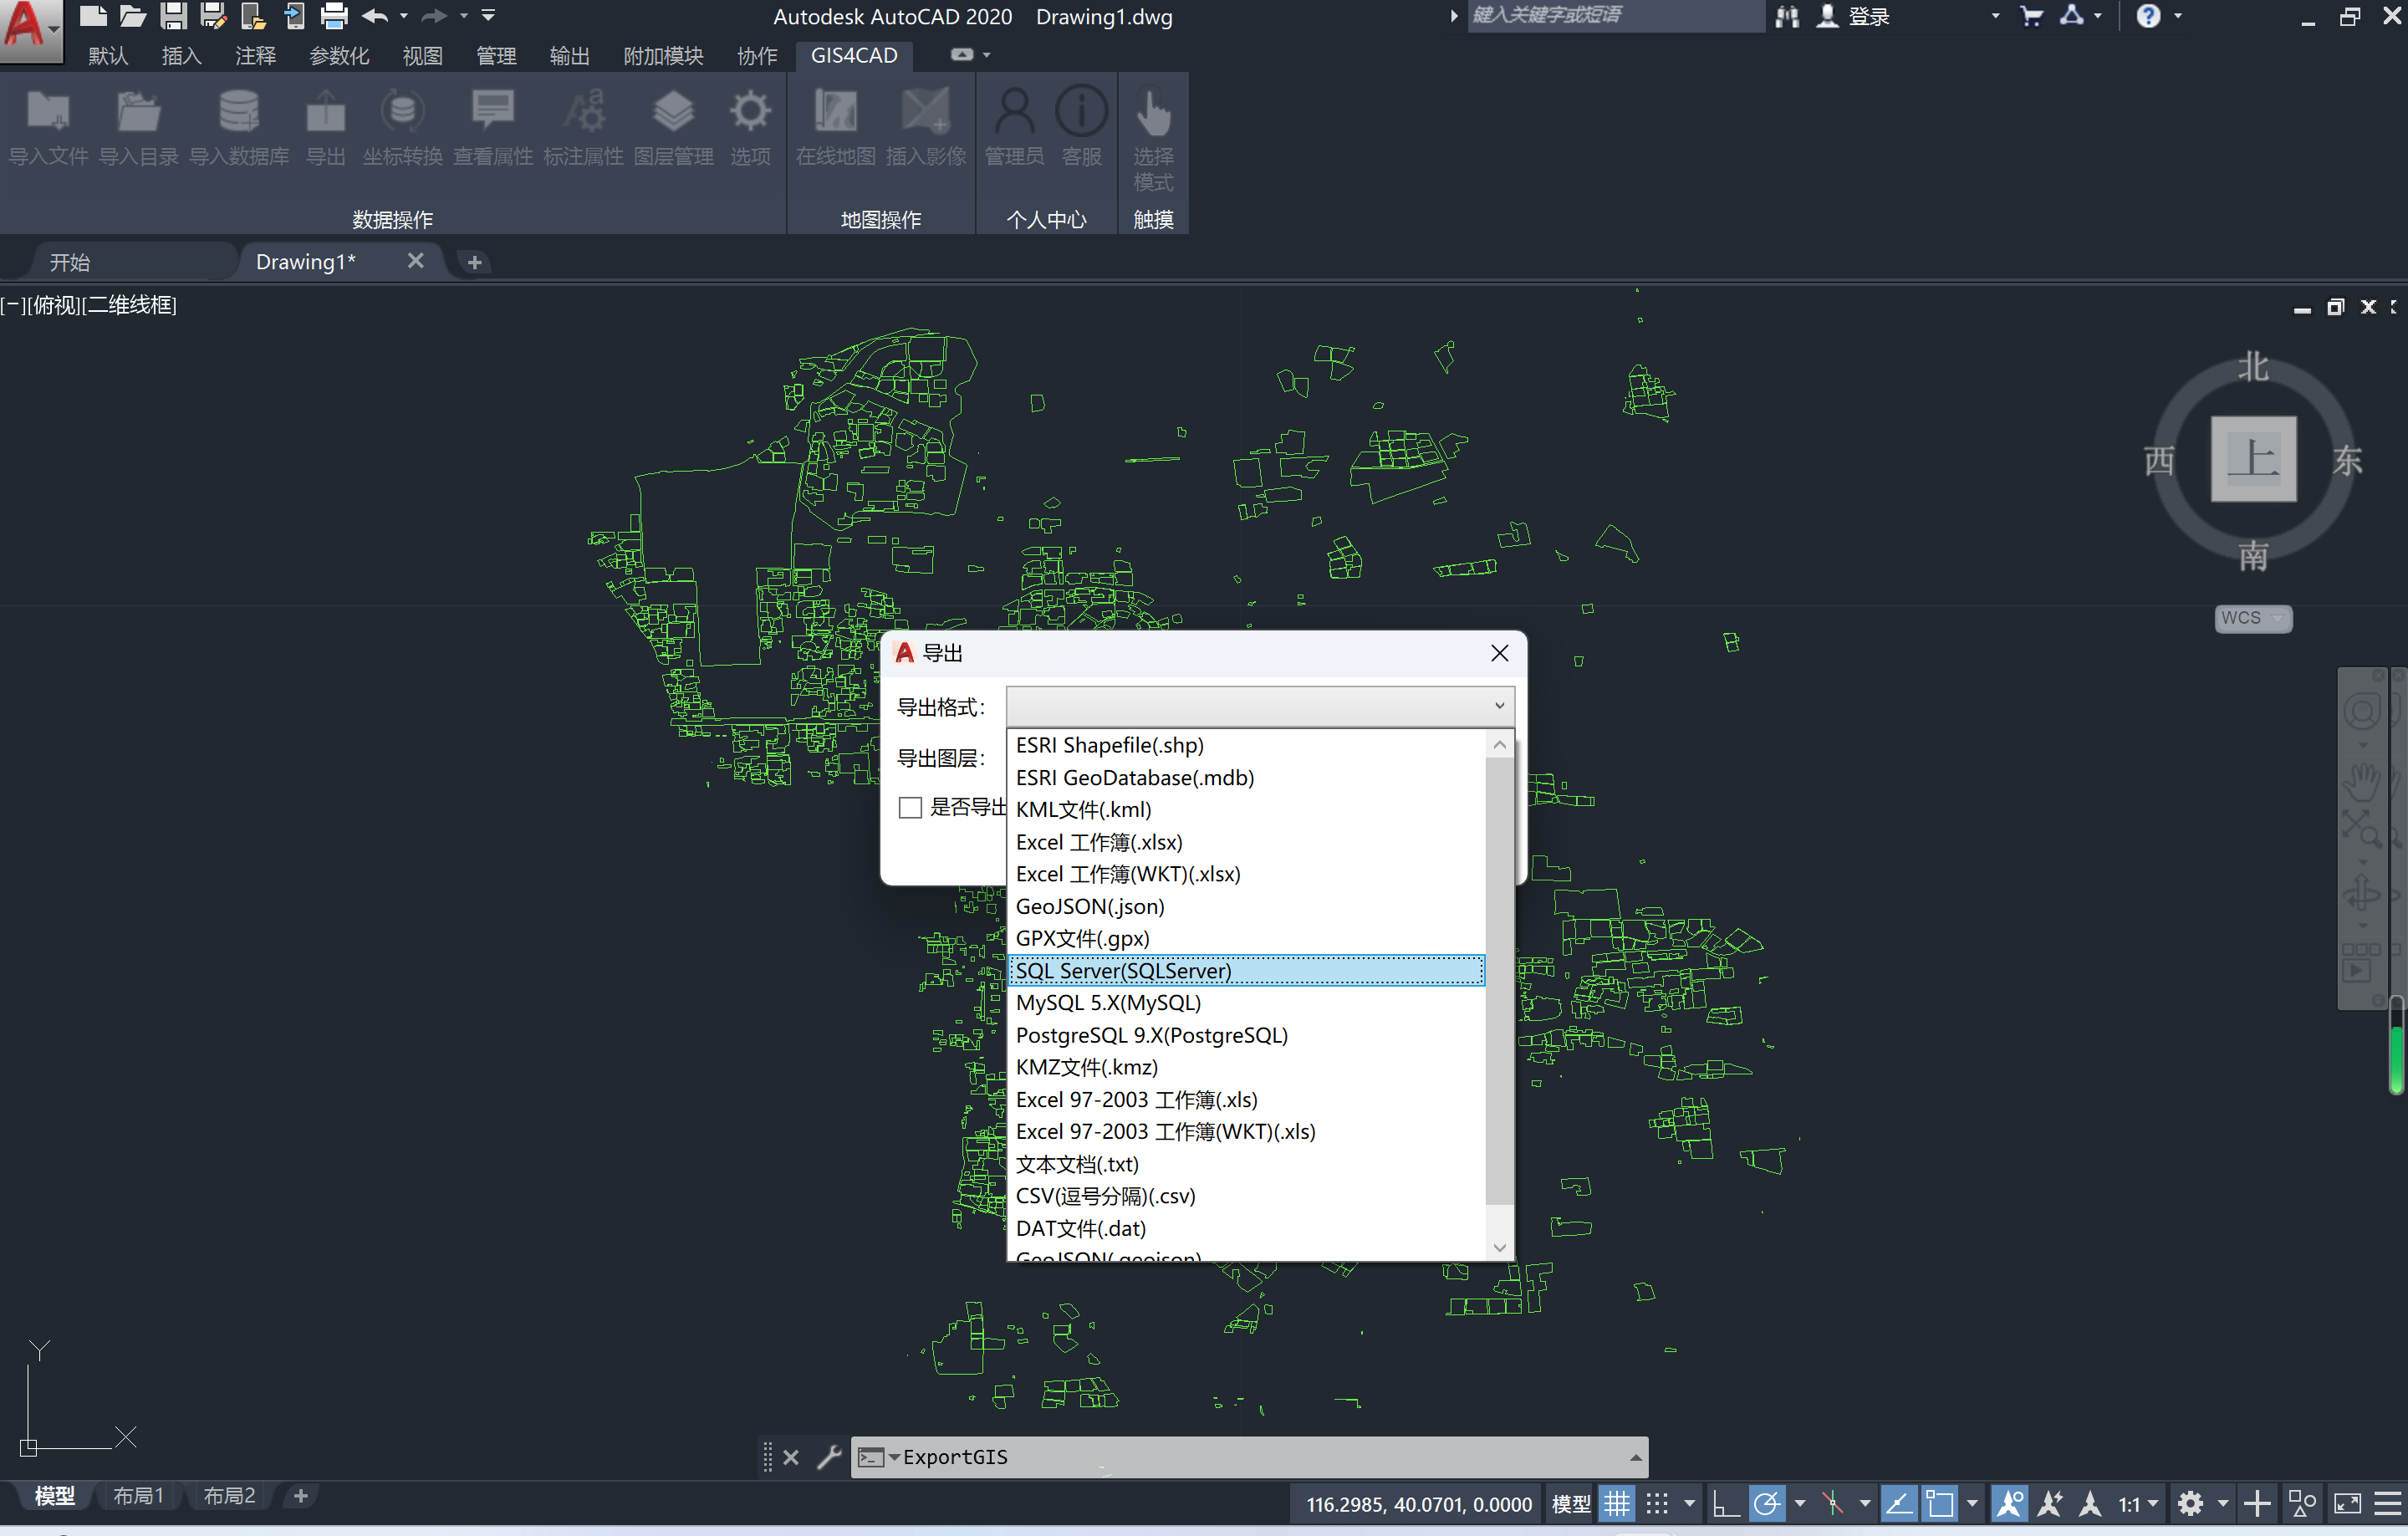This screenshot has height=1536, width=2408.
Task: Click the format list scrollbar down arrow
Action: (x=1499, y=1247)
